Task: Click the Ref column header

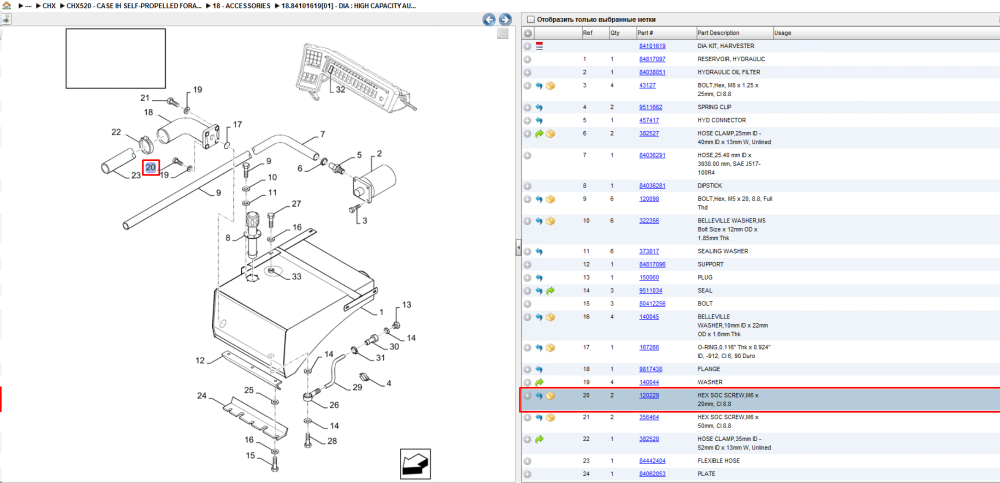Action: [x=587, y=33]
